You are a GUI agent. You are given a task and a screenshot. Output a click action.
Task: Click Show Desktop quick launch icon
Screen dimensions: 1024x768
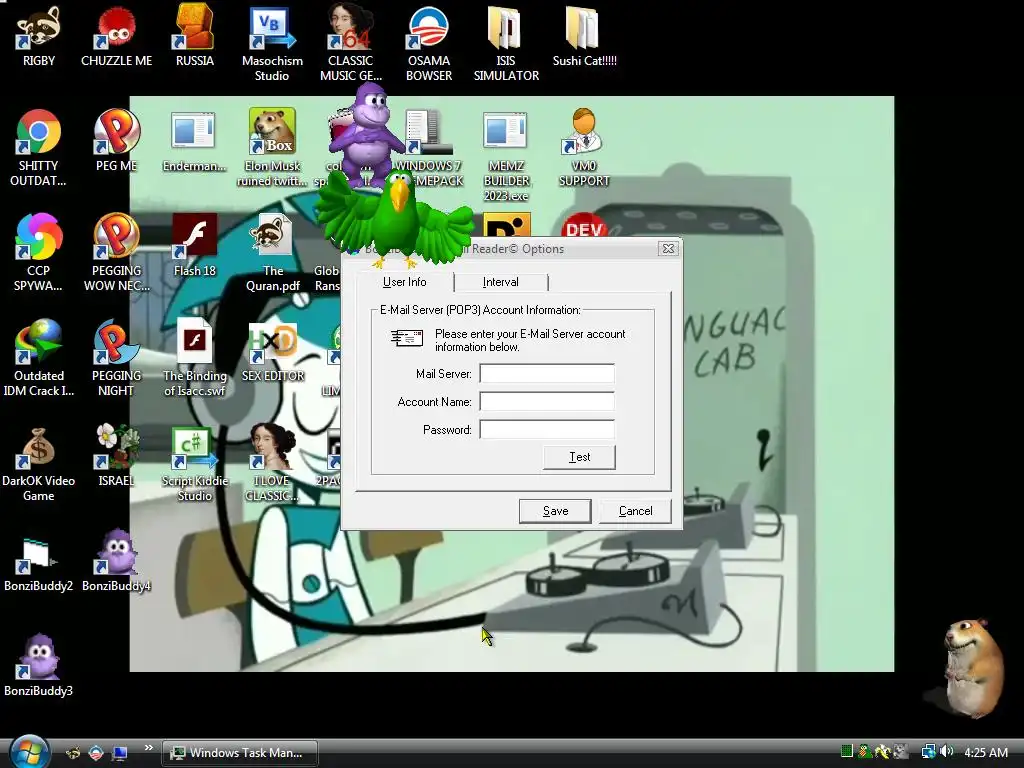click(120, 753)
